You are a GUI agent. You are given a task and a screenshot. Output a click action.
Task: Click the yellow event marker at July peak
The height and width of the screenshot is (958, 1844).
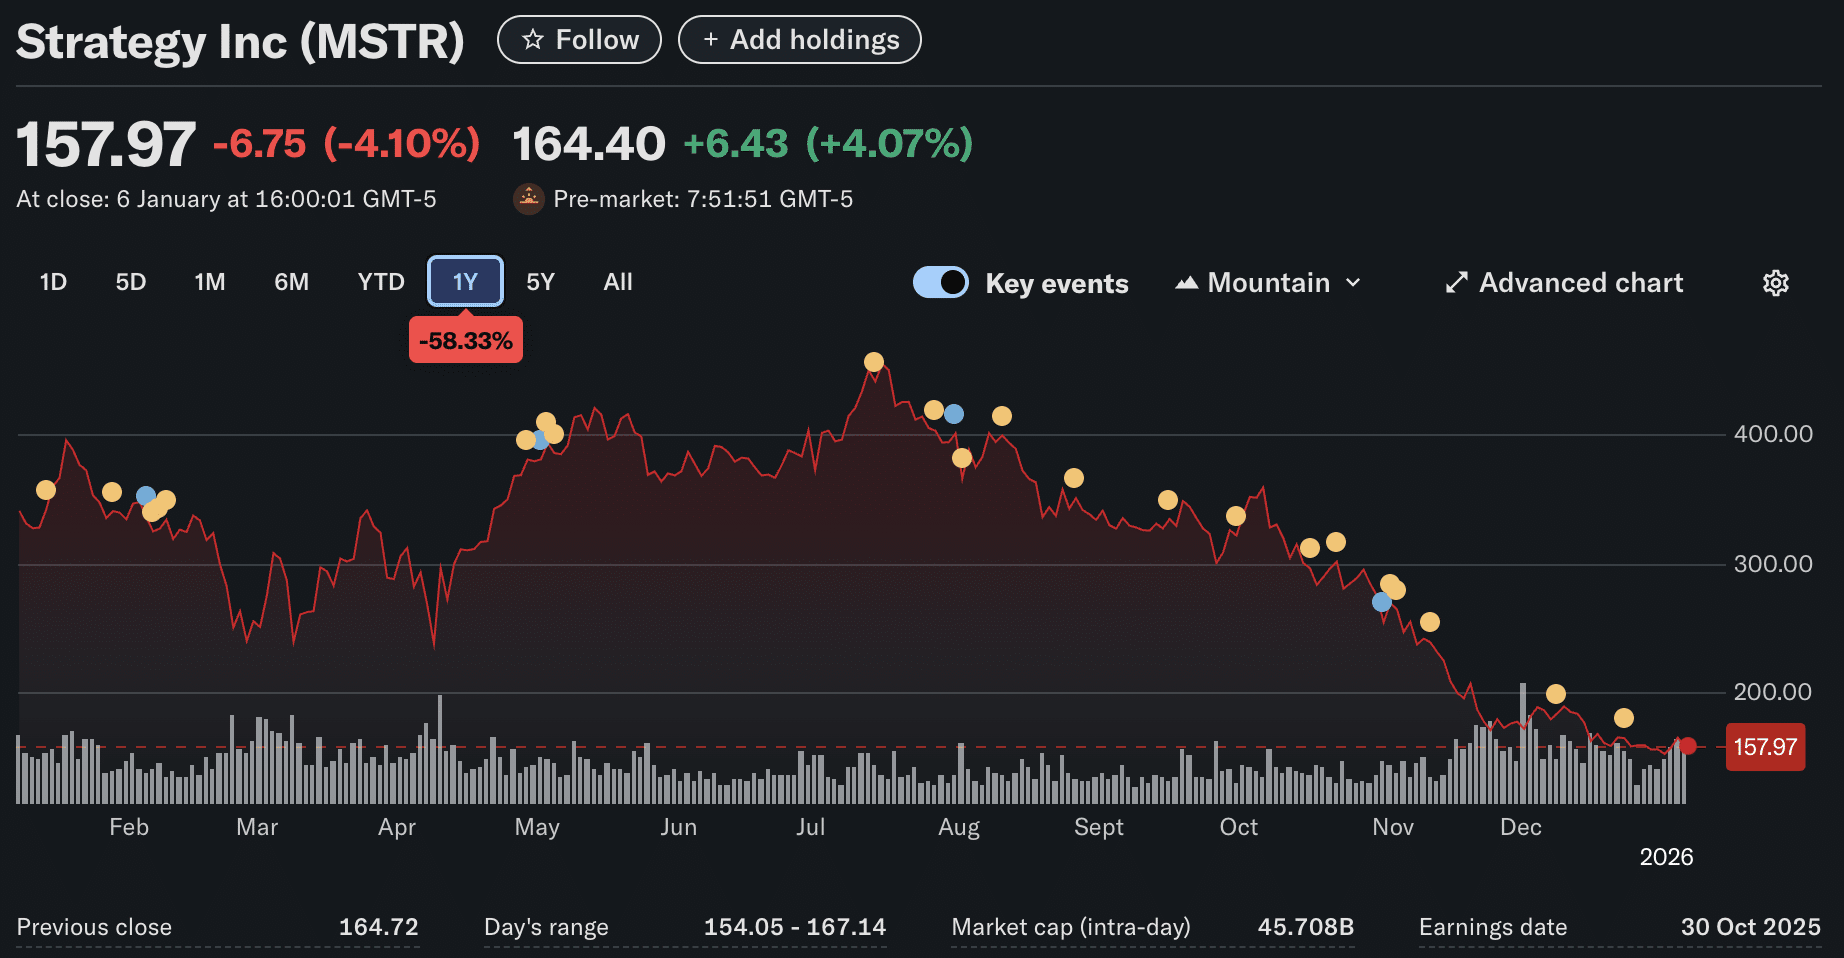[874, 362]
